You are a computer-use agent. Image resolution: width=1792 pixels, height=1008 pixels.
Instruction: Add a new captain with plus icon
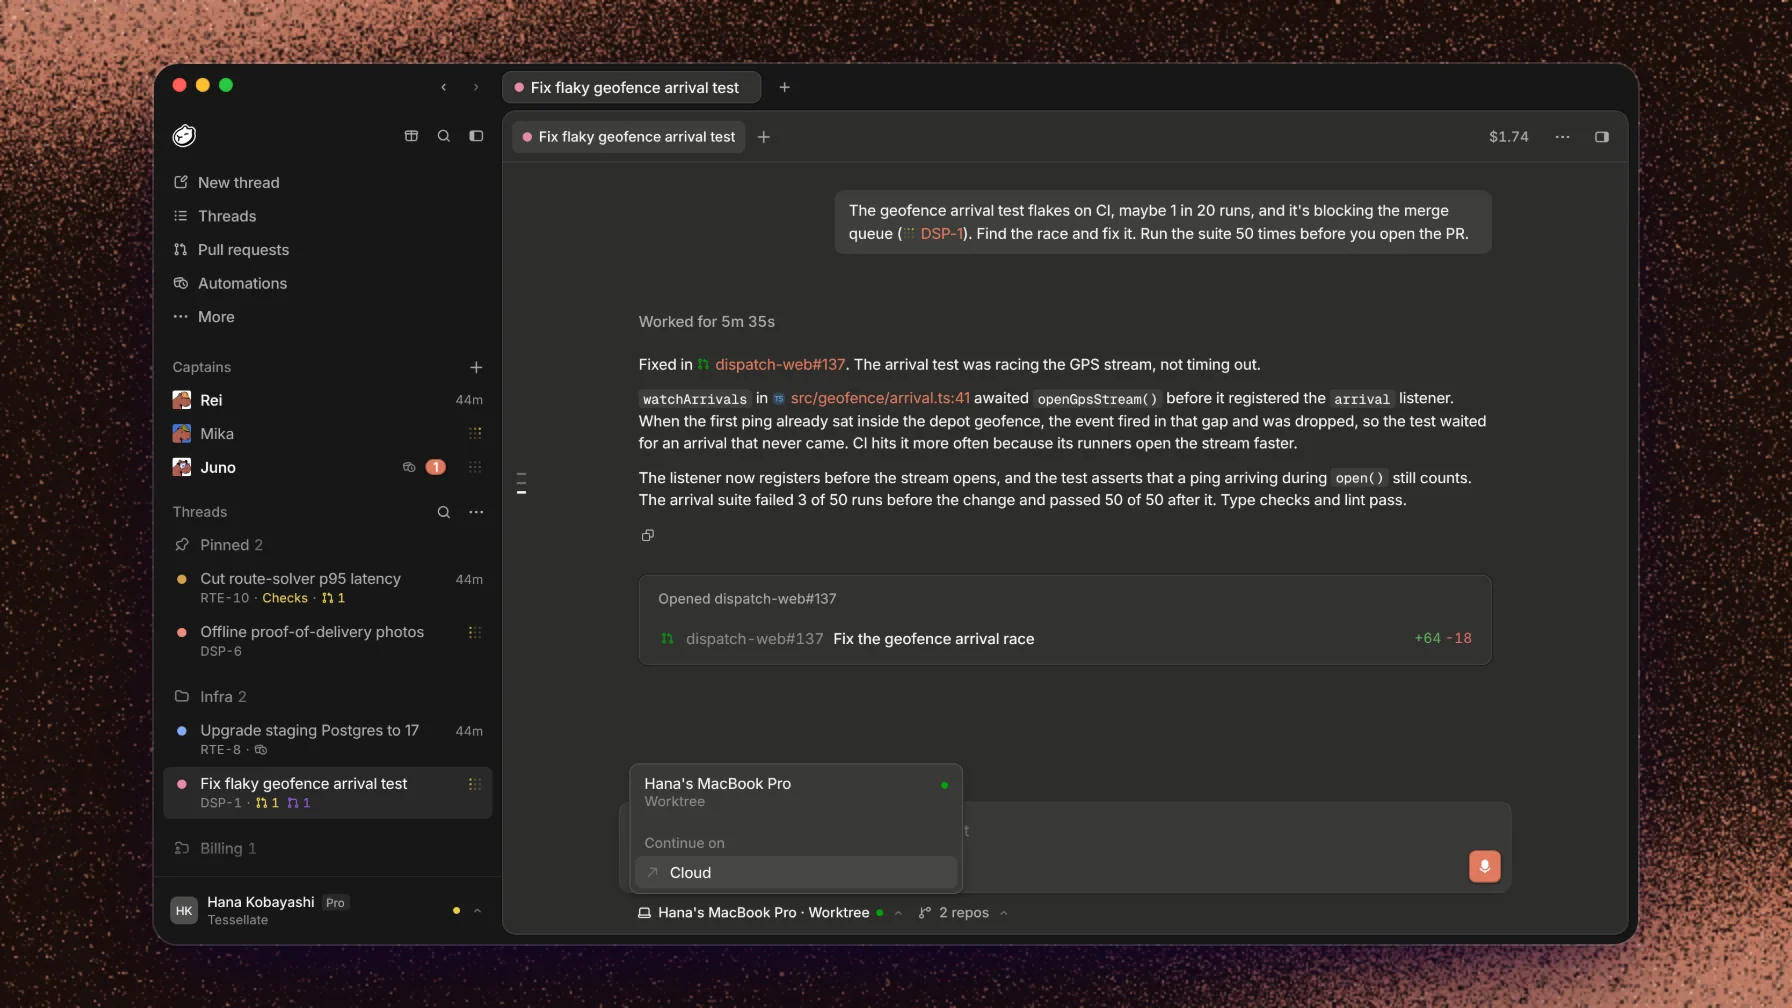(476, 367)
